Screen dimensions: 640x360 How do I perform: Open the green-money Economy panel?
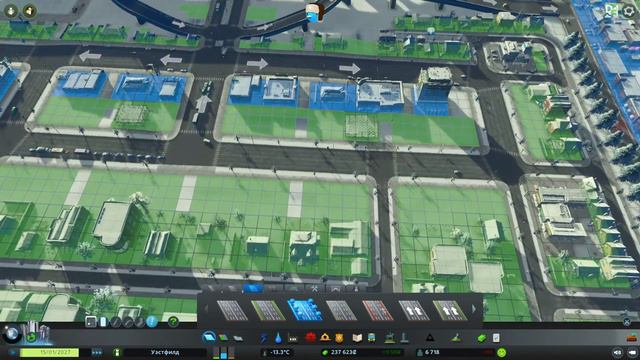coord(482,338)
